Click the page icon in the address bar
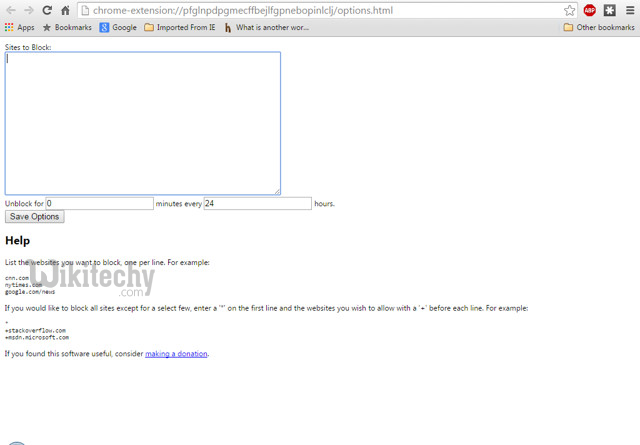The height and width of the screenshot is (445, 640). (x=85, y=11)
